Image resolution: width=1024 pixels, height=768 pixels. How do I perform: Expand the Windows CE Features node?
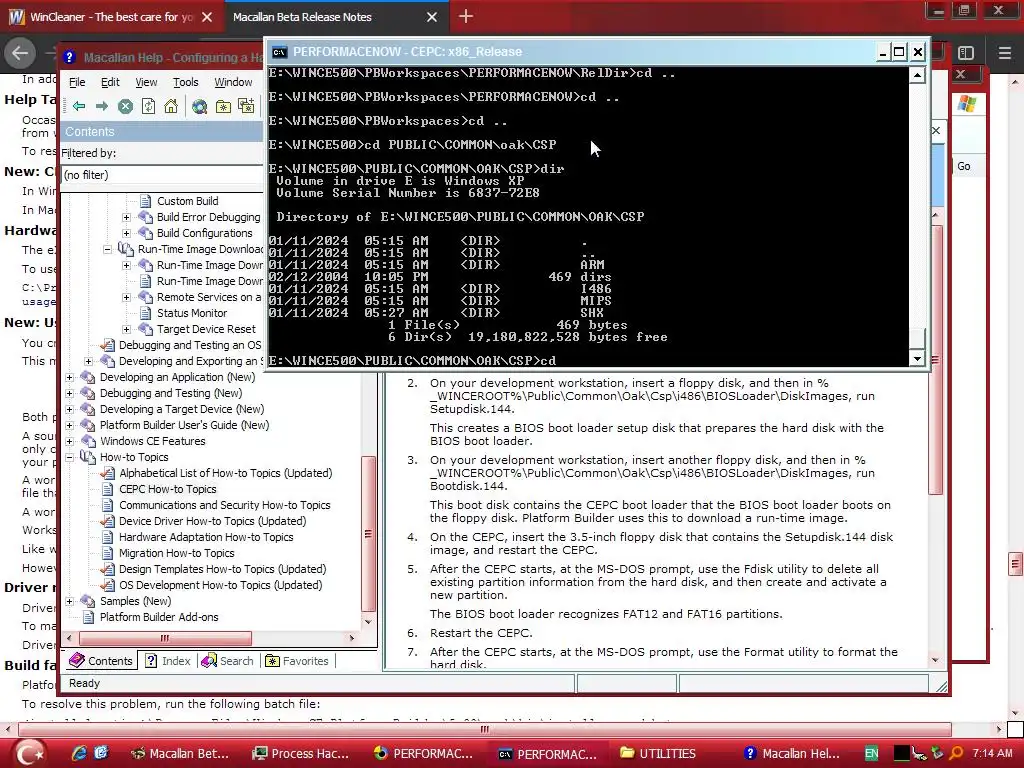click(69, 441)
